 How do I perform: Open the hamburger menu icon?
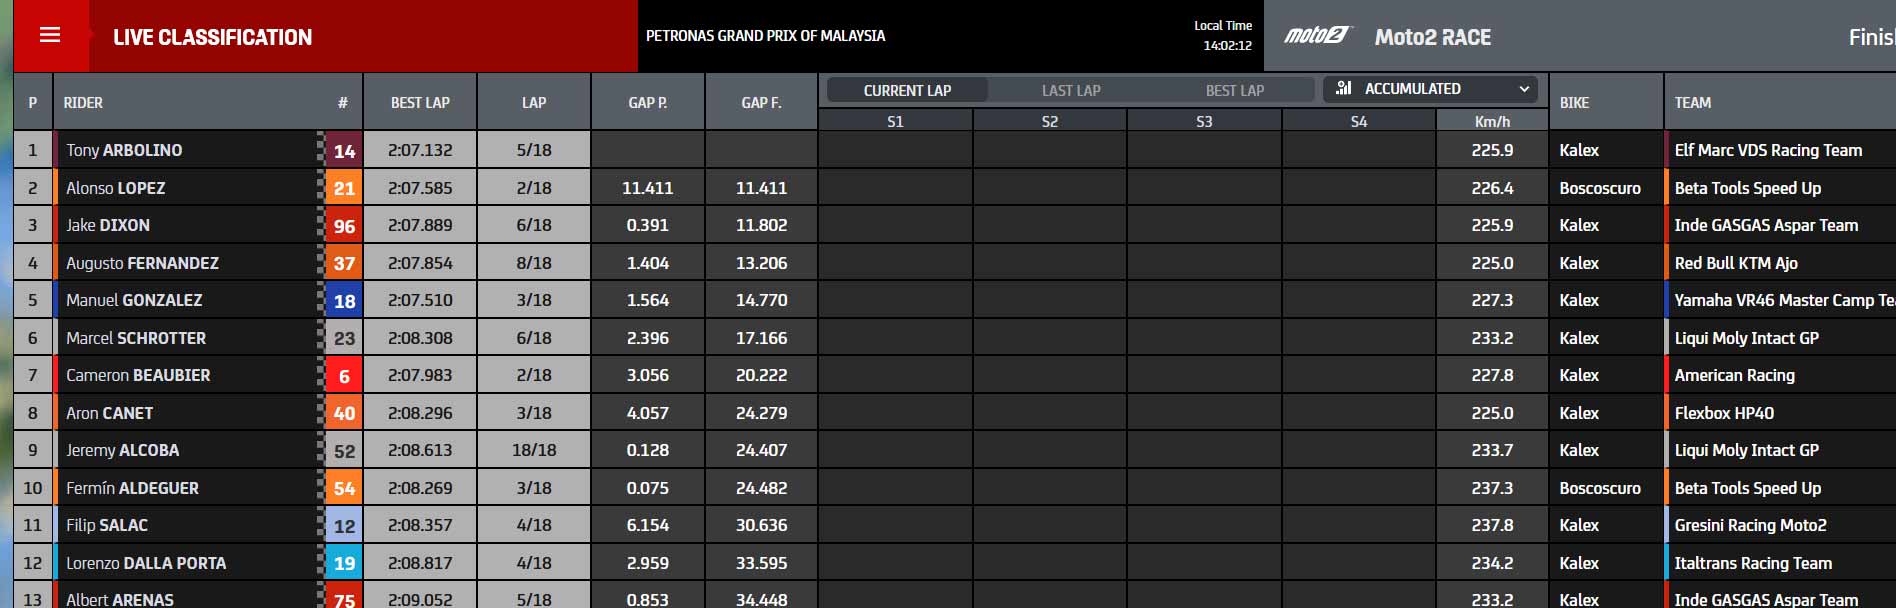tap(50, 36)
